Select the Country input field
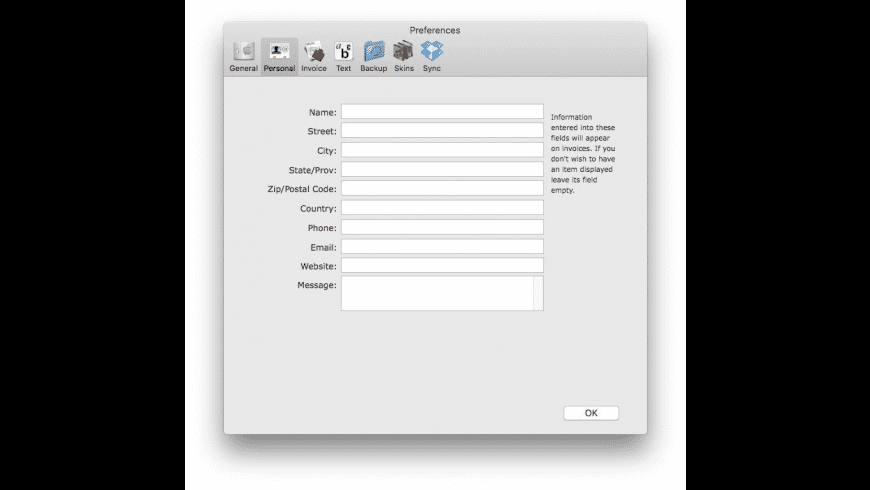Viewport: 870px width, 490px height. [x=442, y=208]
